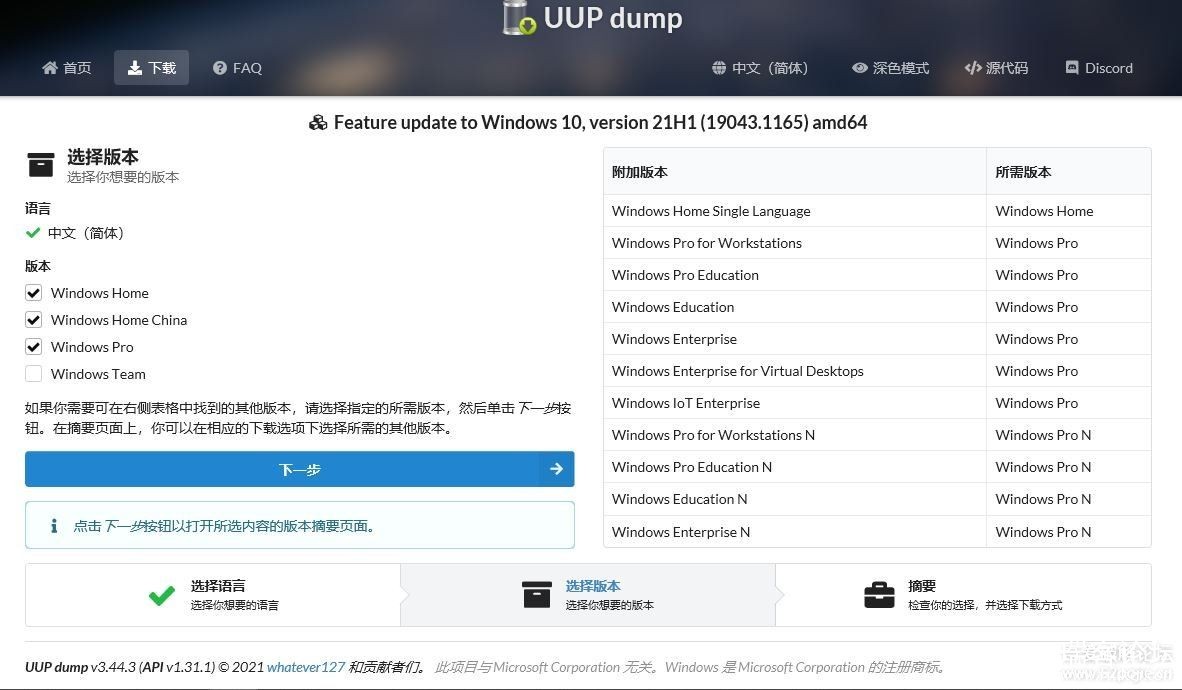Click the arrow icon on 下一步 button
Viewport: 1182px width, 690px height.
(x=556, y=469)
